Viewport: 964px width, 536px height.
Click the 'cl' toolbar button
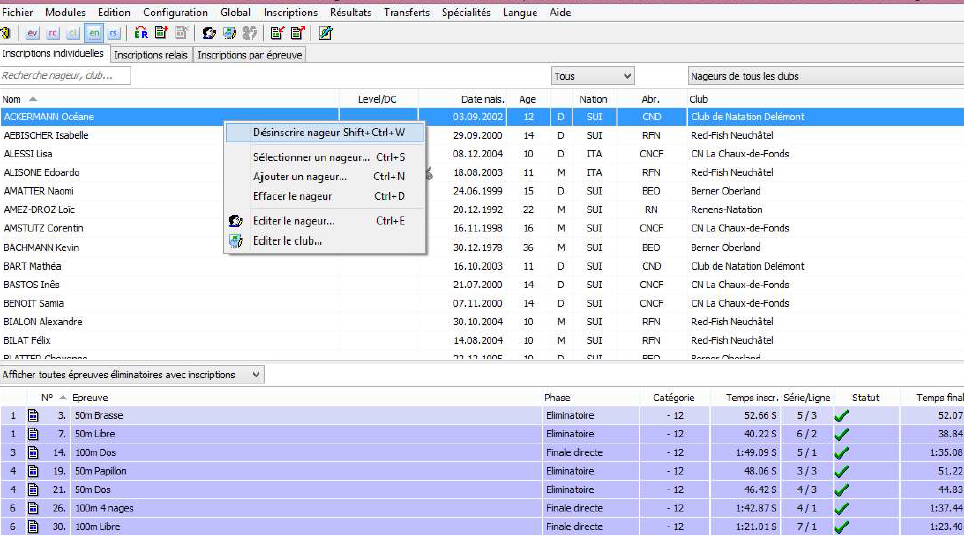tap(72, 33)
